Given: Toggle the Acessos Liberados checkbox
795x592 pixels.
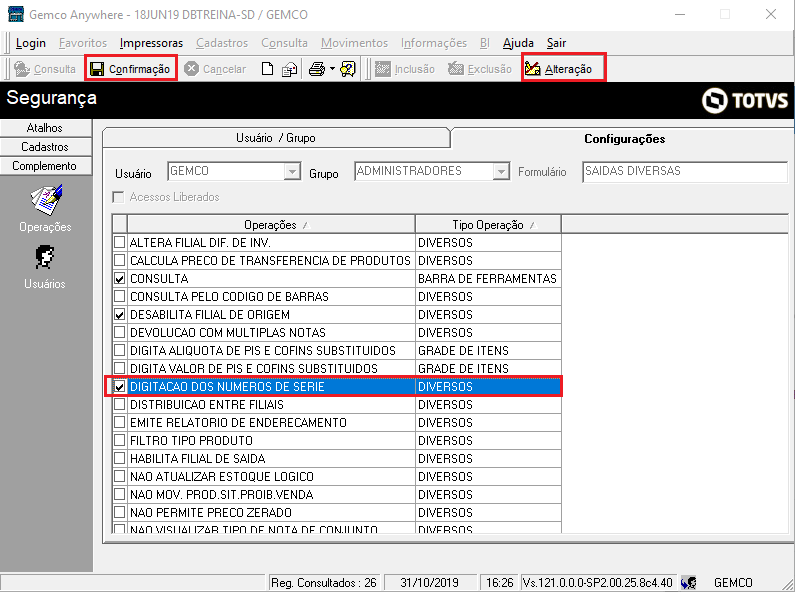Looking at the screenshot, I should 118,197.
